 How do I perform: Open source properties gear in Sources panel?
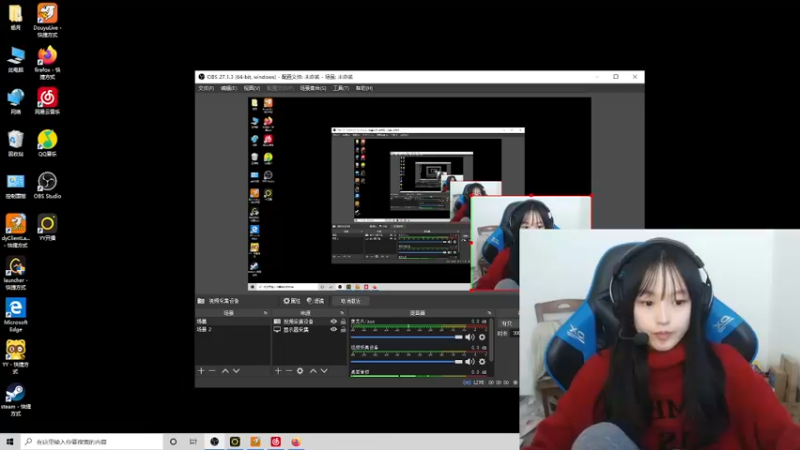tap(300, 371)
